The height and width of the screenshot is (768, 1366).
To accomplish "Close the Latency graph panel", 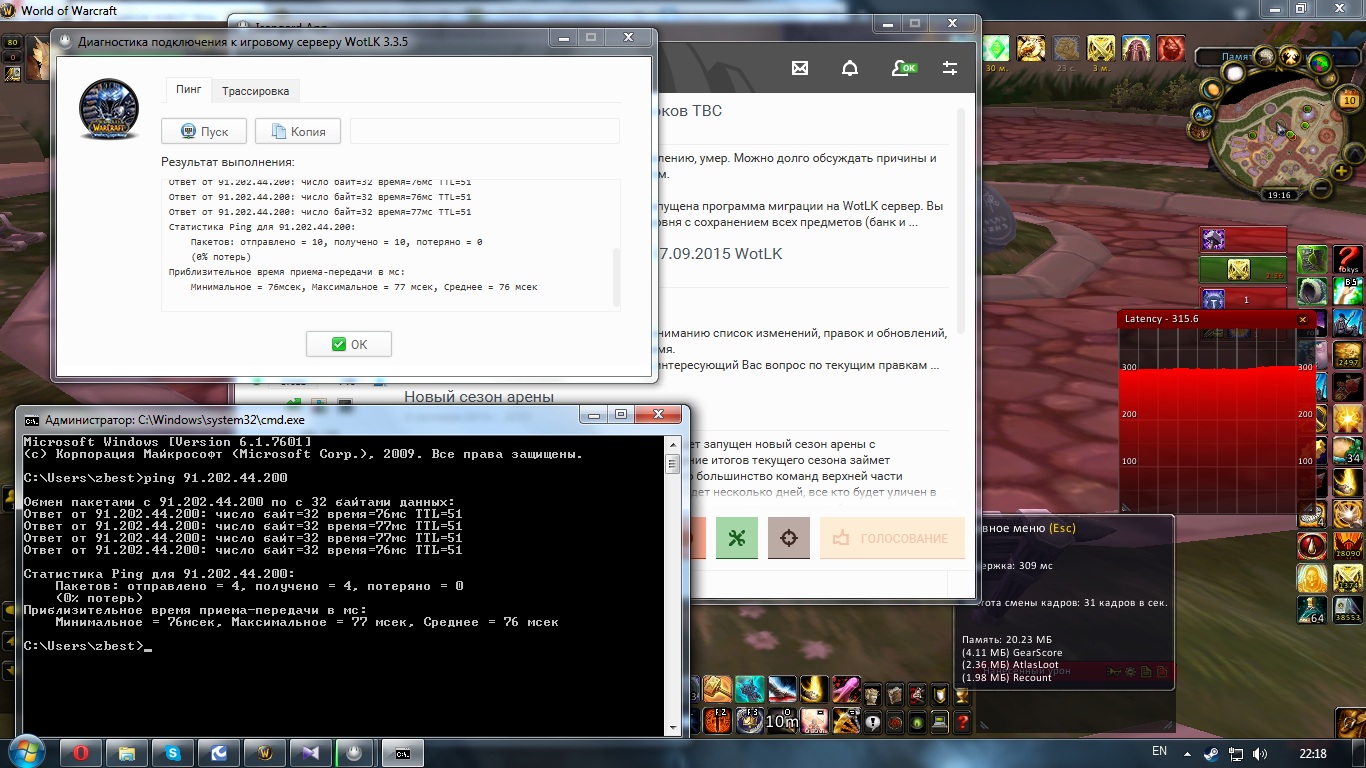I will point(1302,319).
